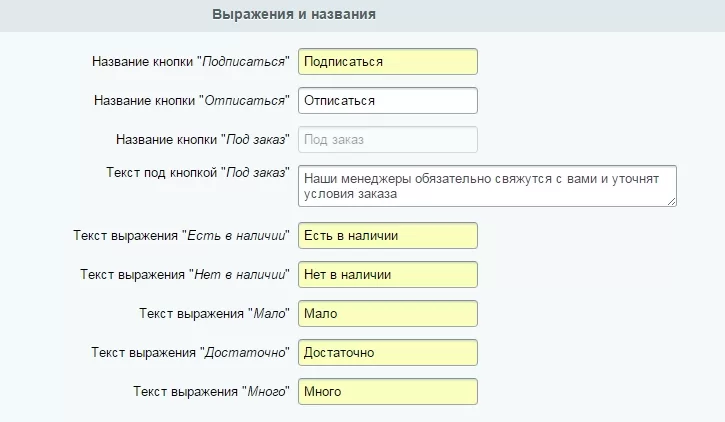The image size is (725, 422).
Task: Click label "Текст выражения Есть в наличии"
Action: (181, 236)
